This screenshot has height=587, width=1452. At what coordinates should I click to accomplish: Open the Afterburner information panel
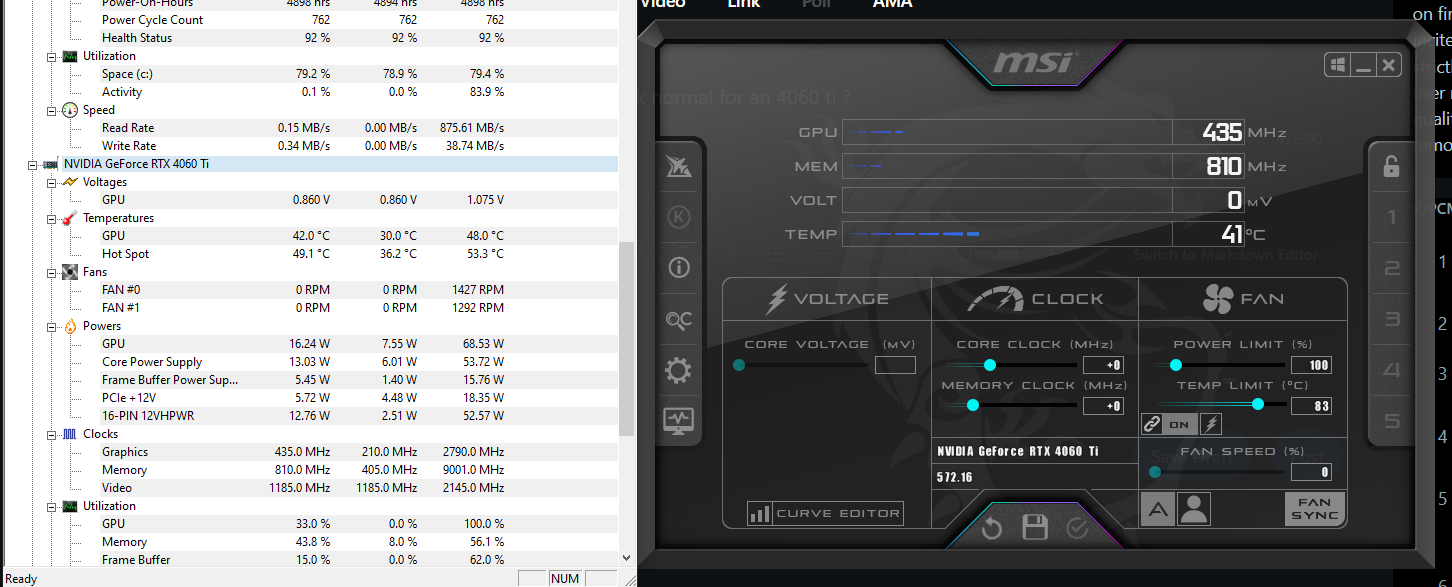[x=679, y=267]
